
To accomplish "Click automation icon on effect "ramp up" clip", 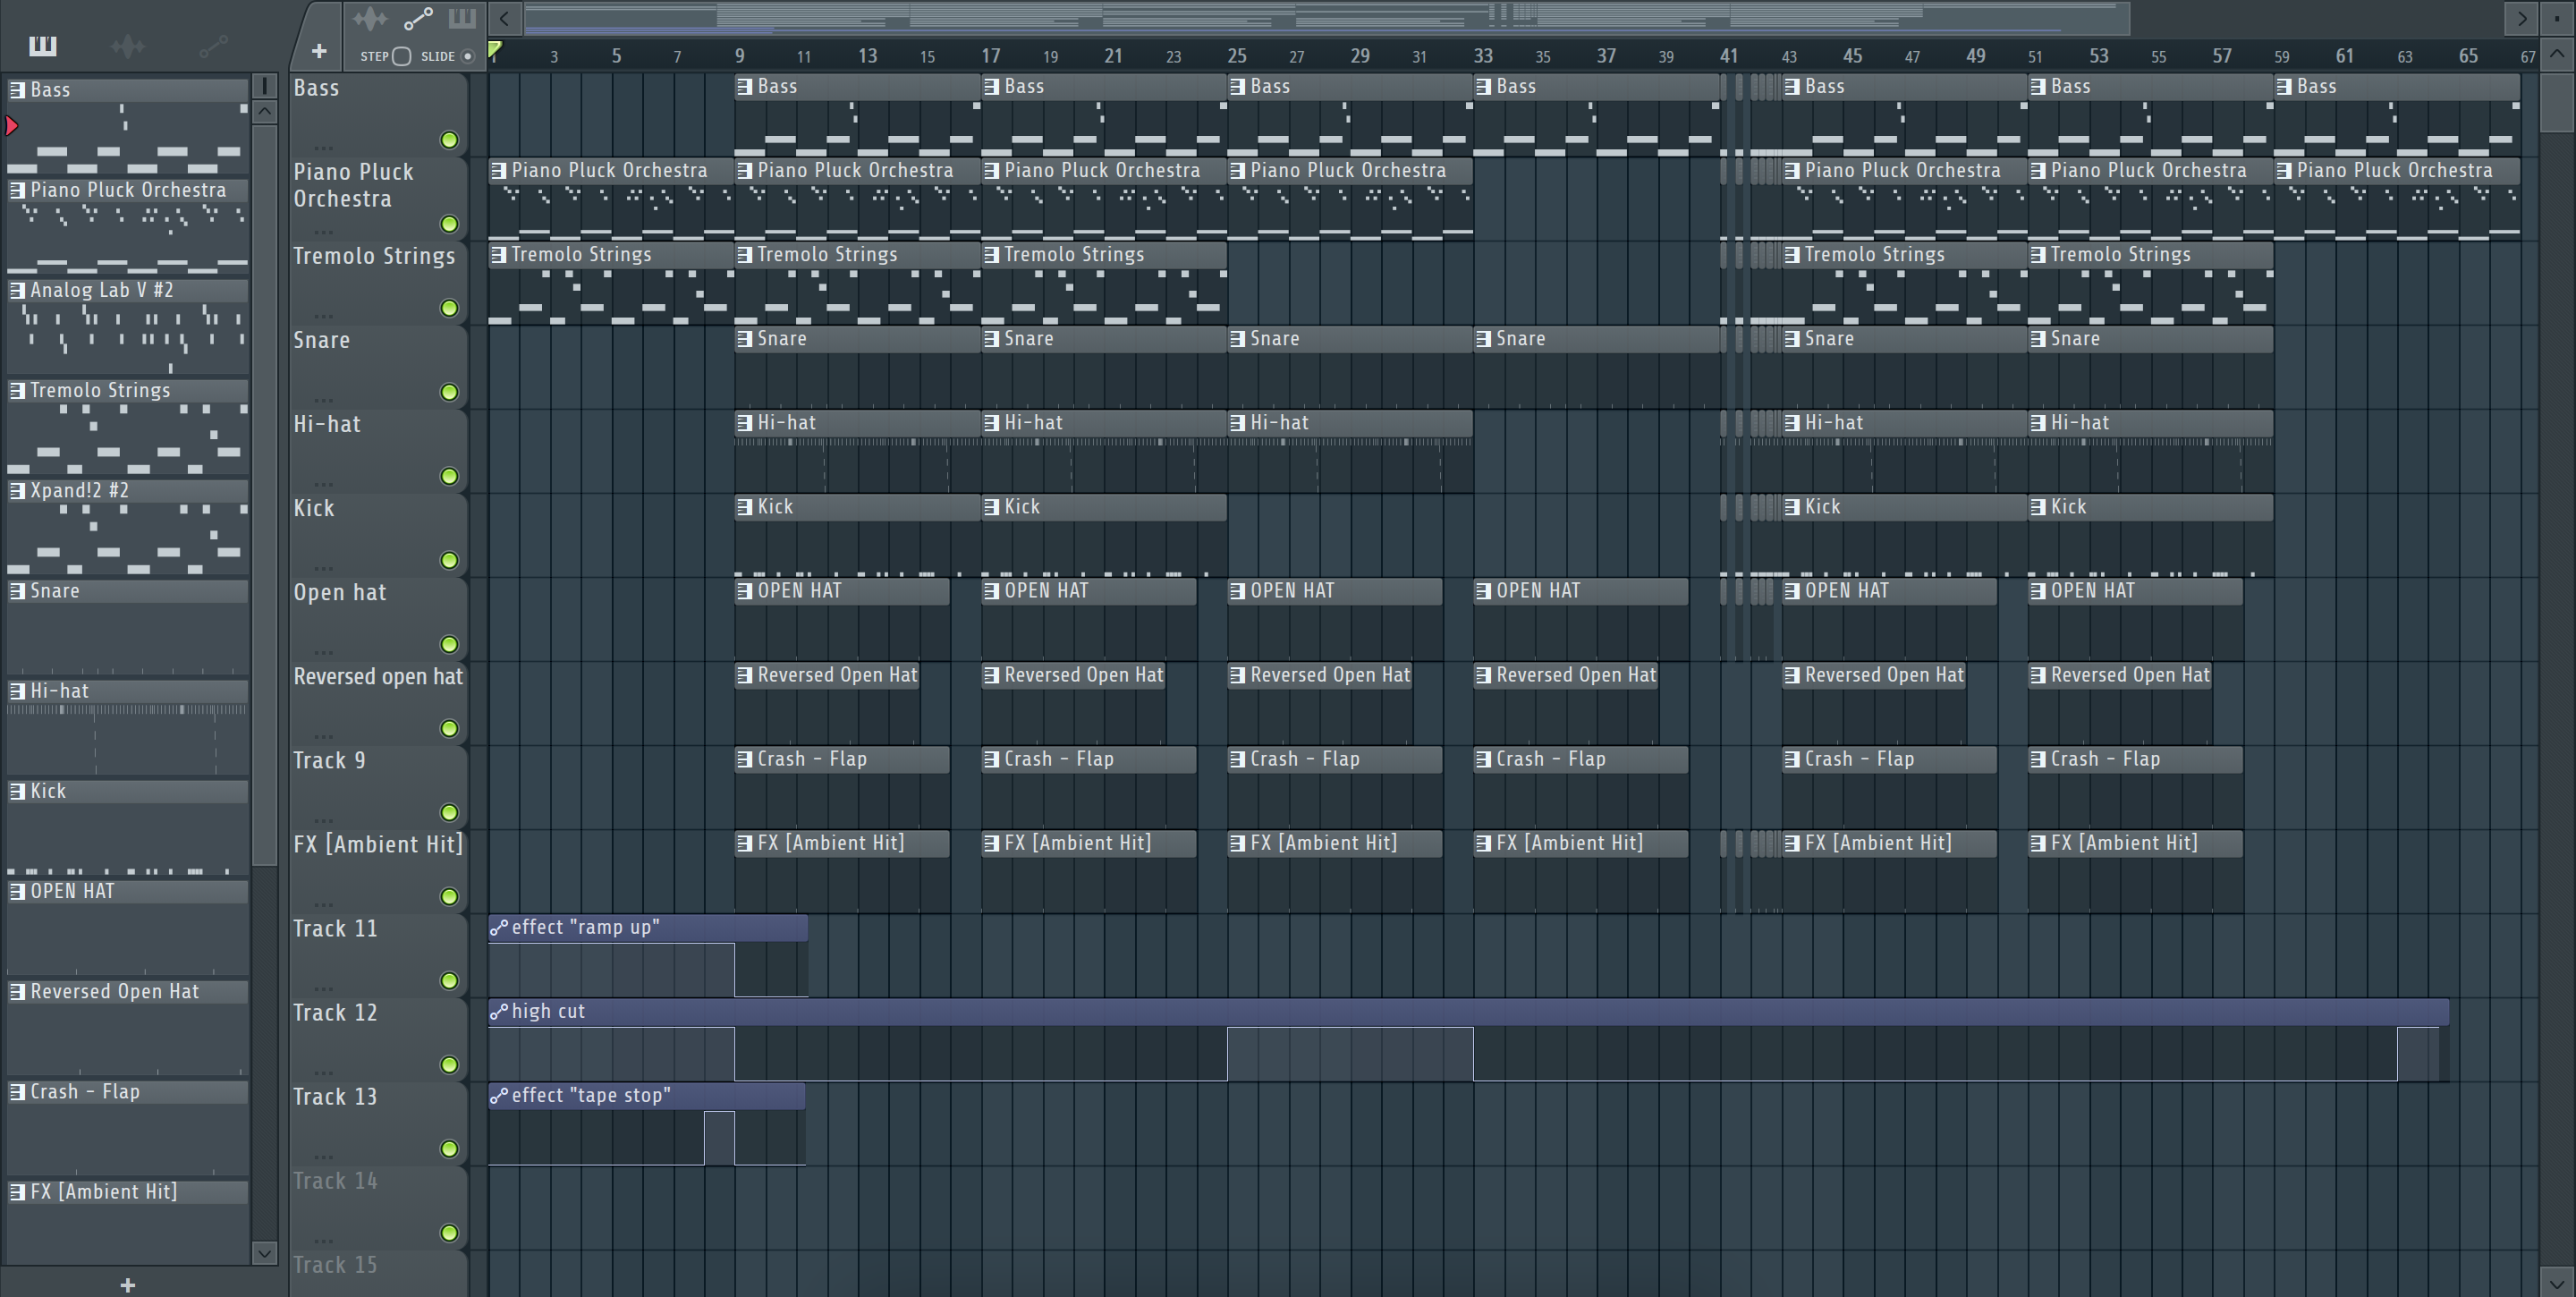I will [x=498, y=927].
